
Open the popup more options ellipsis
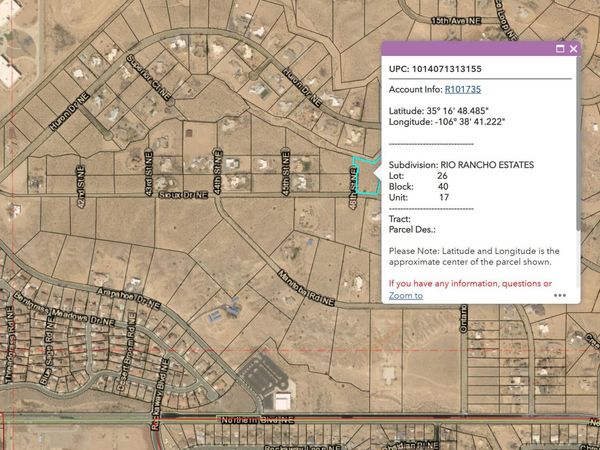coord(559,295)
